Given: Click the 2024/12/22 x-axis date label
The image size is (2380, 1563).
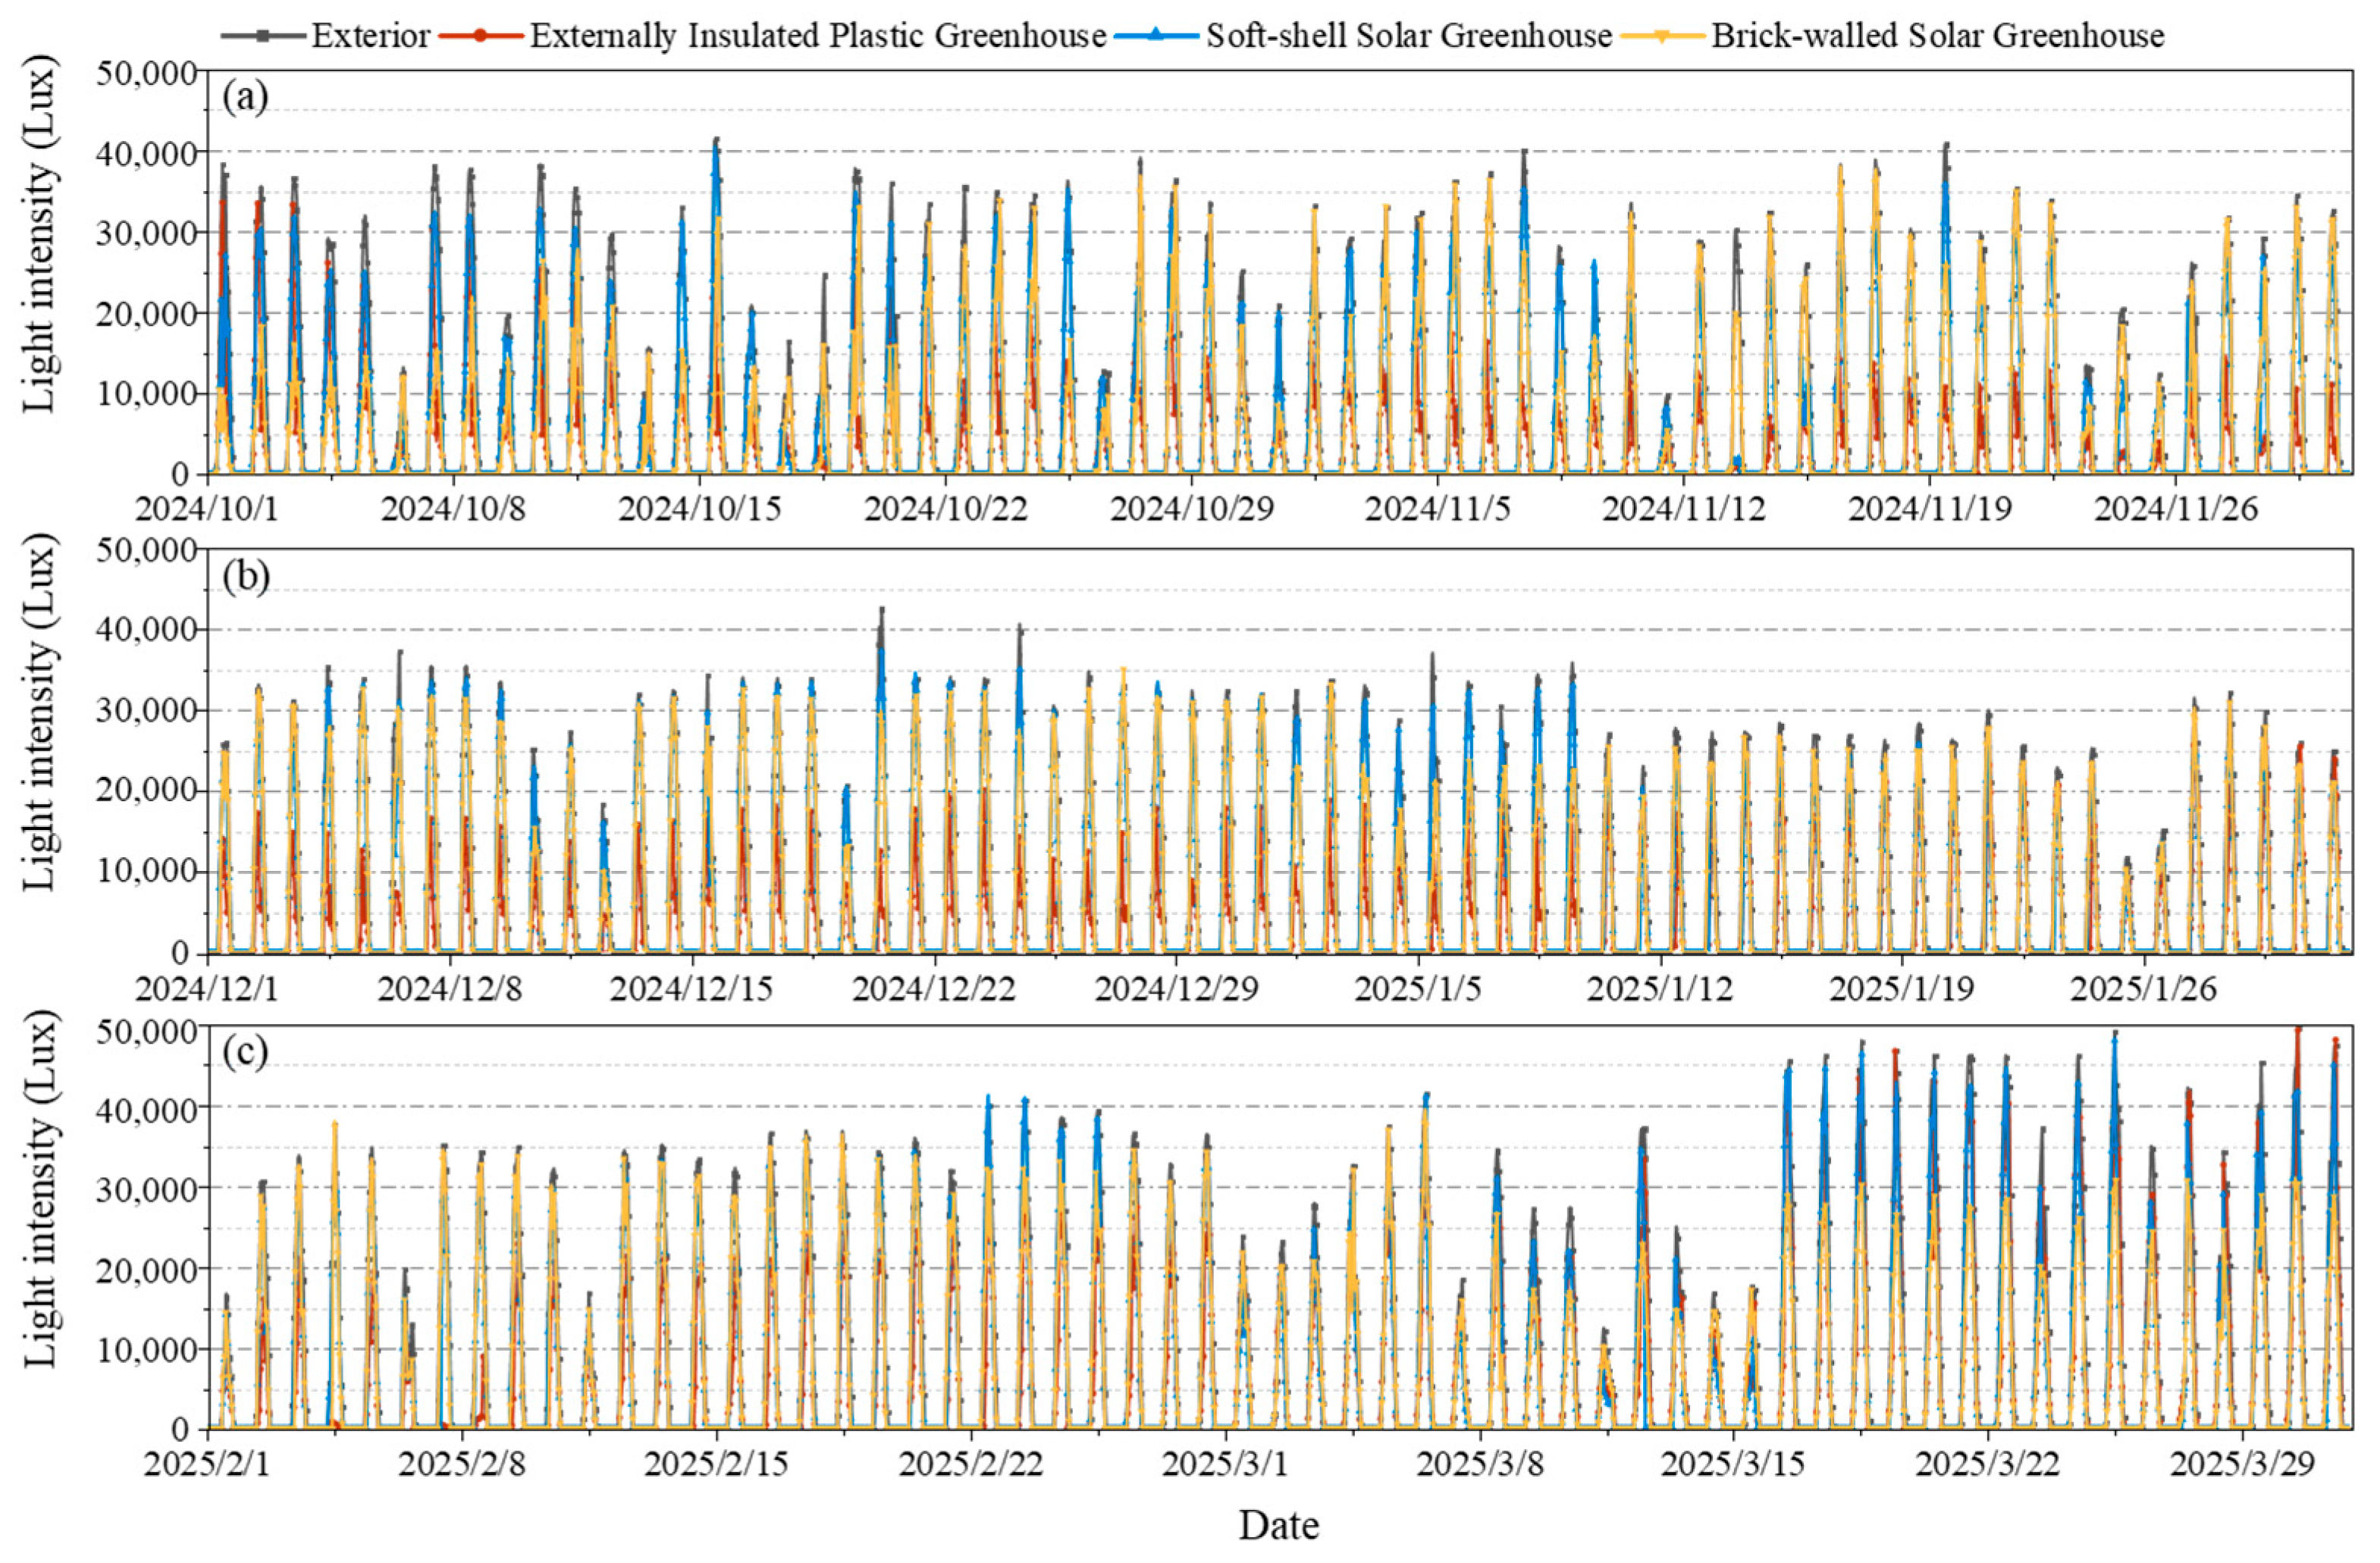Looking at the screenshot, I should (x=933, y=989).
